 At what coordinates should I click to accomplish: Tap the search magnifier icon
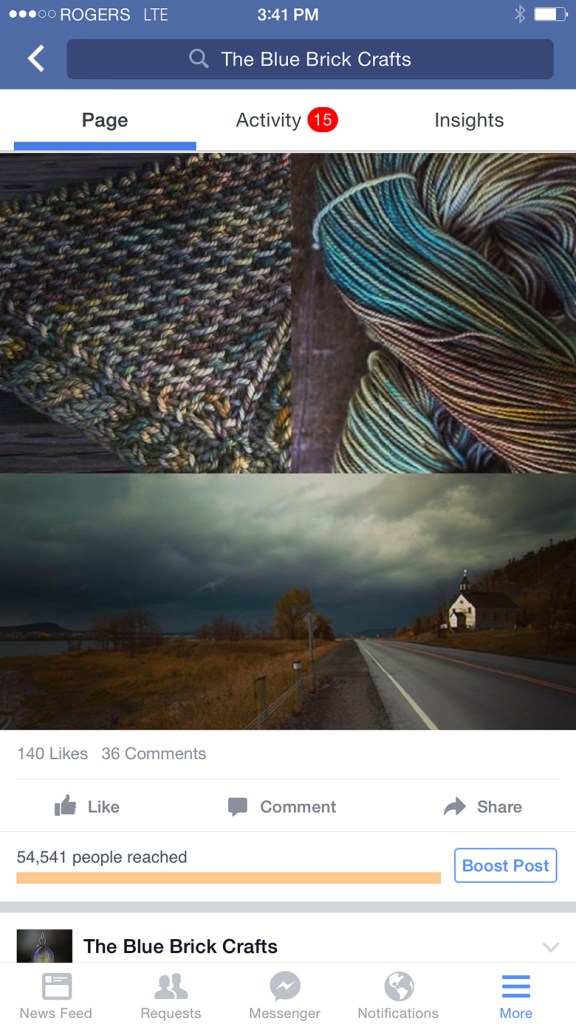(x=199, y=59)
